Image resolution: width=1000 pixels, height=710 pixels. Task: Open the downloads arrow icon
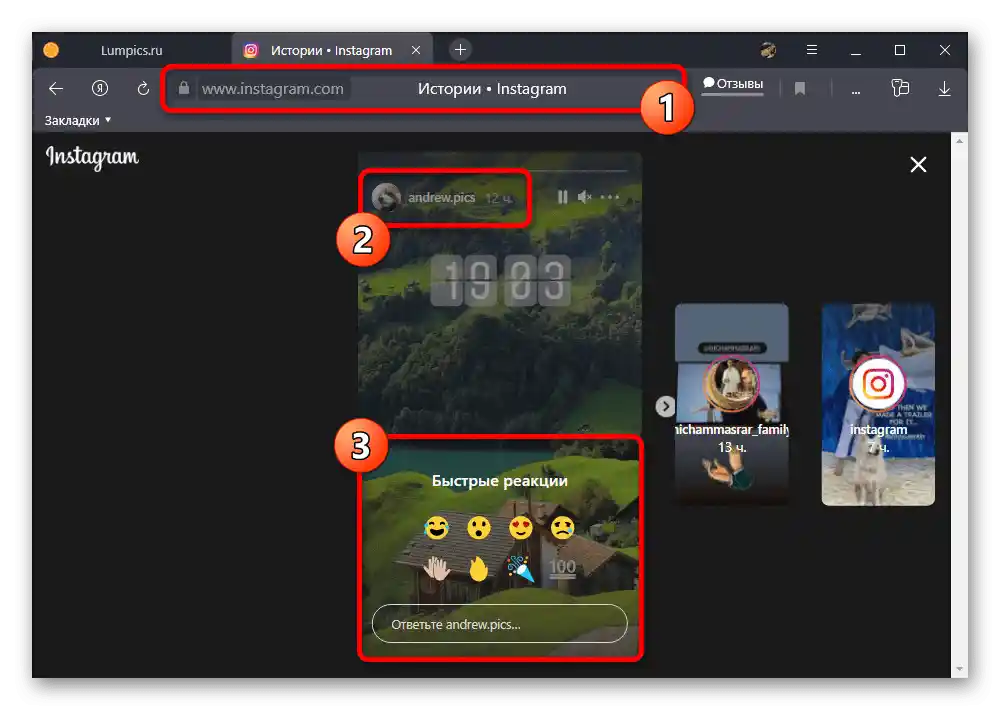[x=945, y=89]
